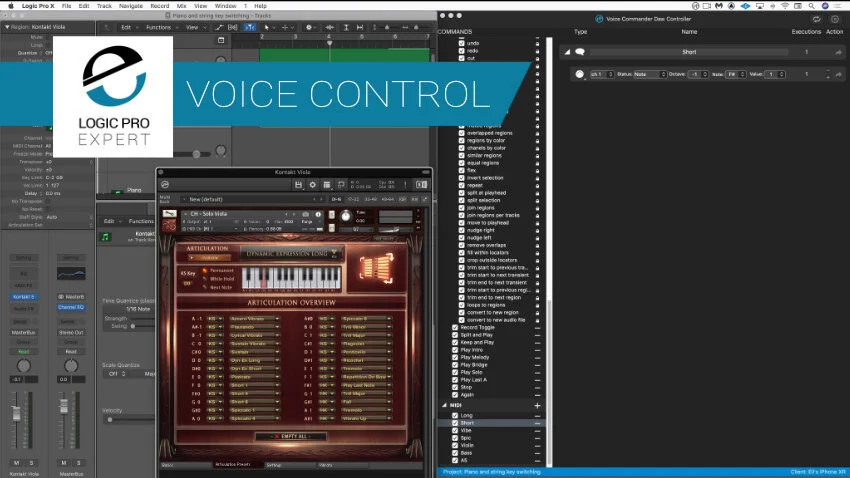
Task: Click Kontakt rack view icon
Action: tap(326, 185)
